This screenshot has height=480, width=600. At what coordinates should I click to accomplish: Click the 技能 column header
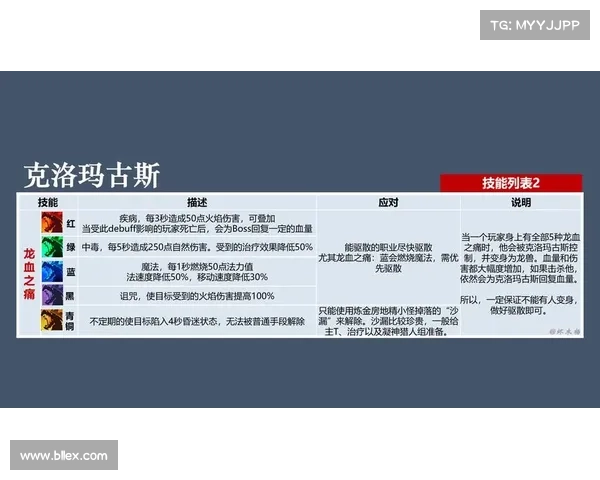(48, 201)
